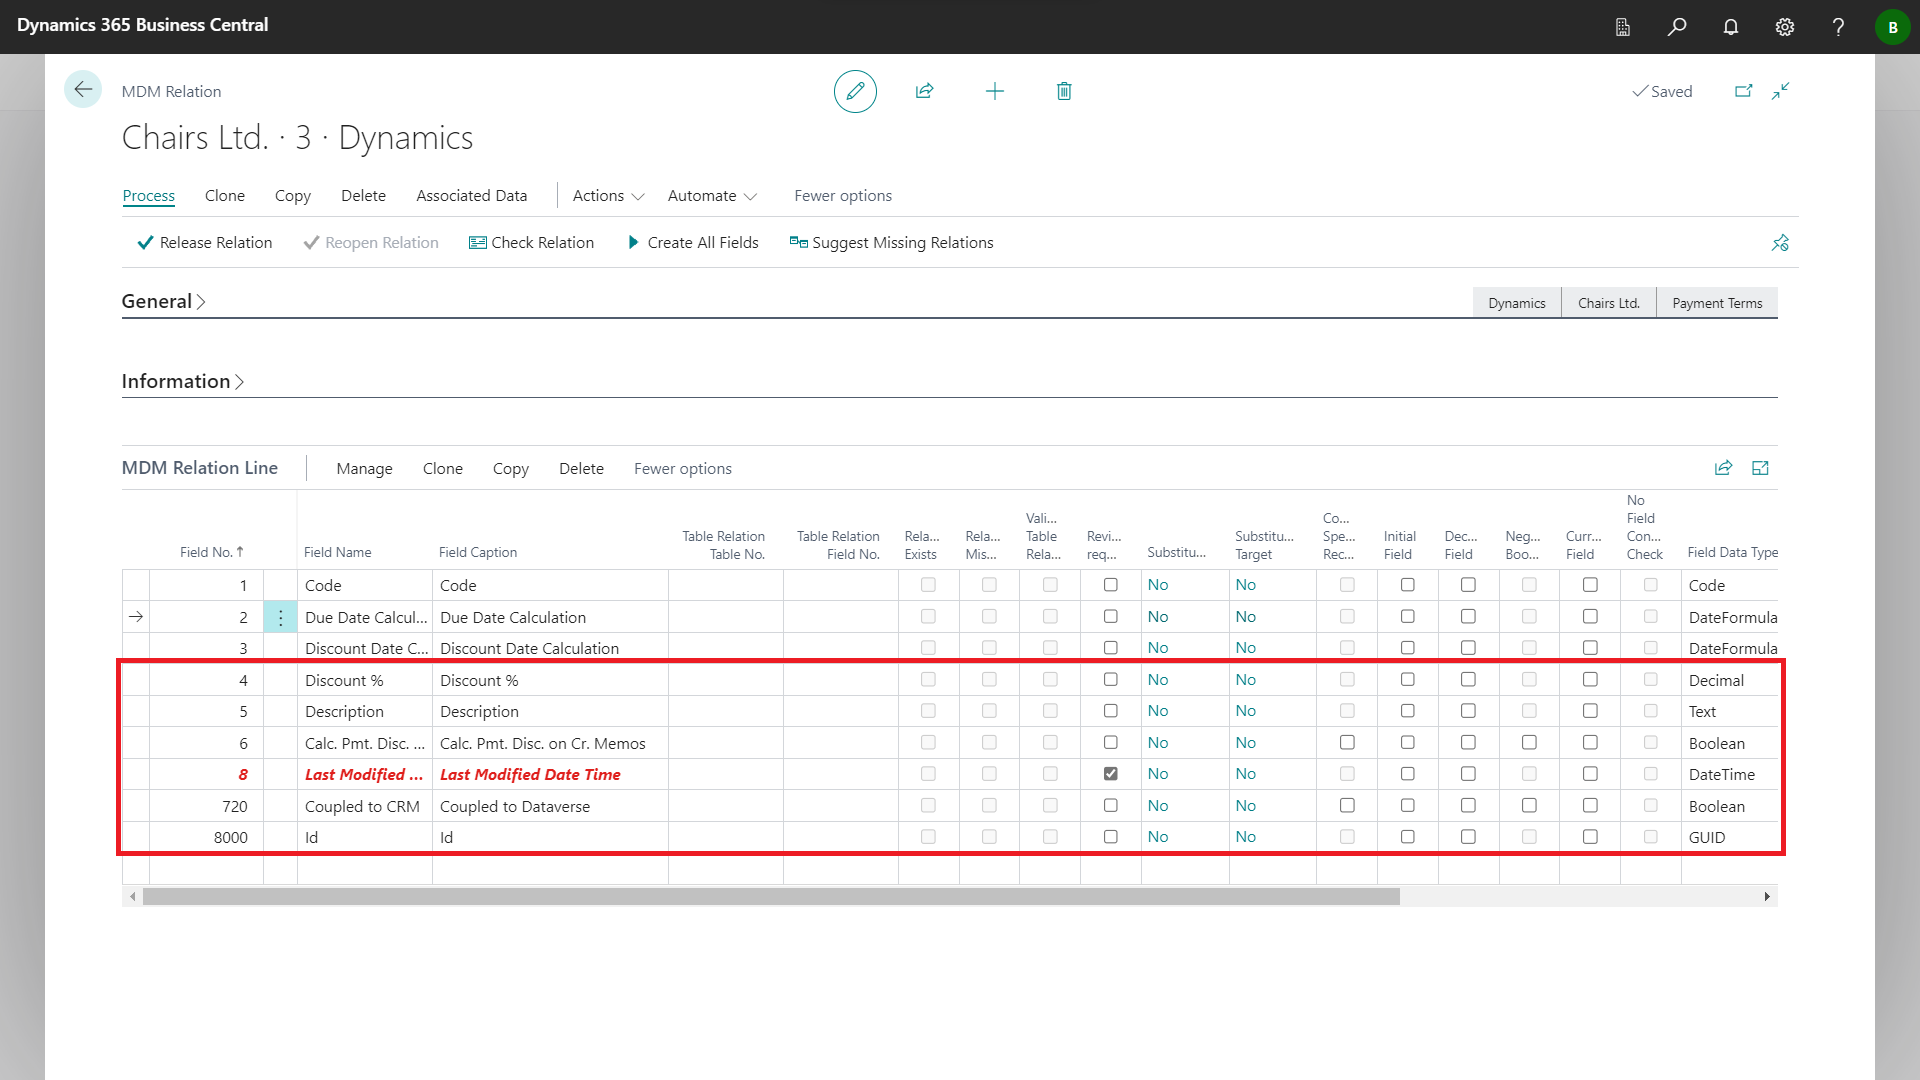Click the Chairs Ltd. summary value
This screenshot has width=1920, height=1080.
(x=1609, y=303)
